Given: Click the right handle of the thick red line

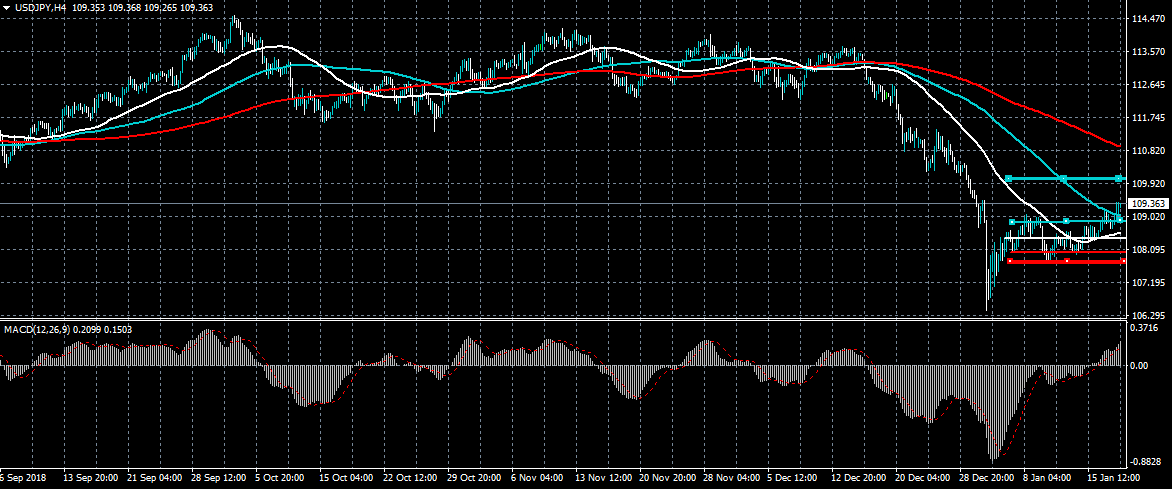Looking at the screenshot, I should point(1122,261).
